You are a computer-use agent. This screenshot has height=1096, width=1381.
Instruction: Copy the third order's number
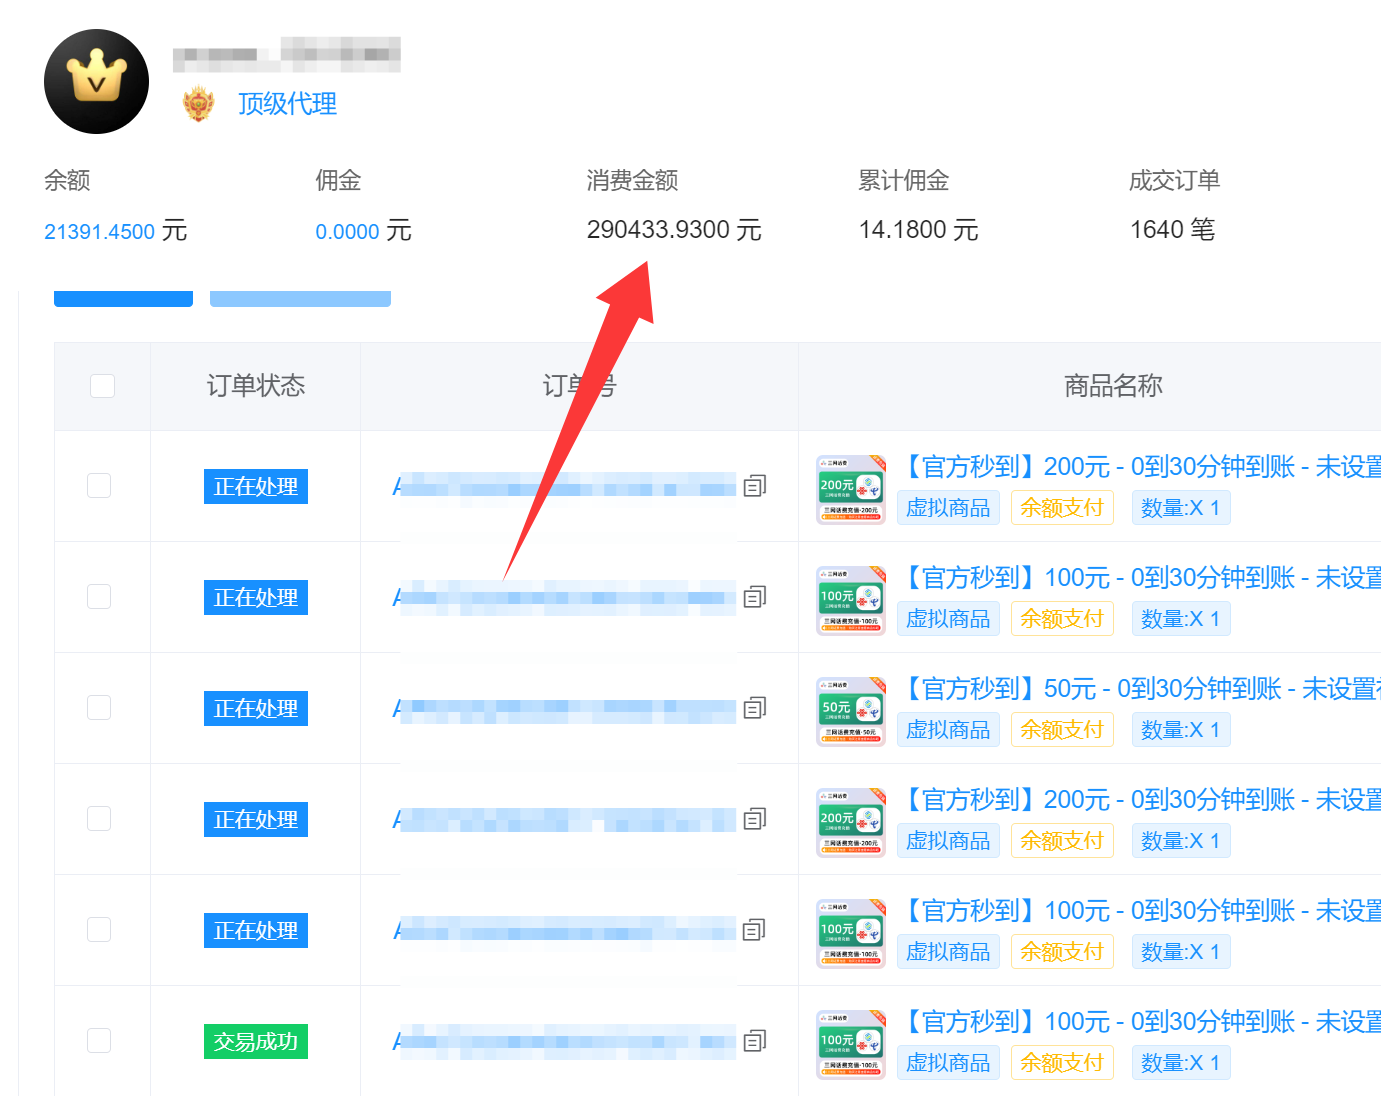click(x=754, y=708)
